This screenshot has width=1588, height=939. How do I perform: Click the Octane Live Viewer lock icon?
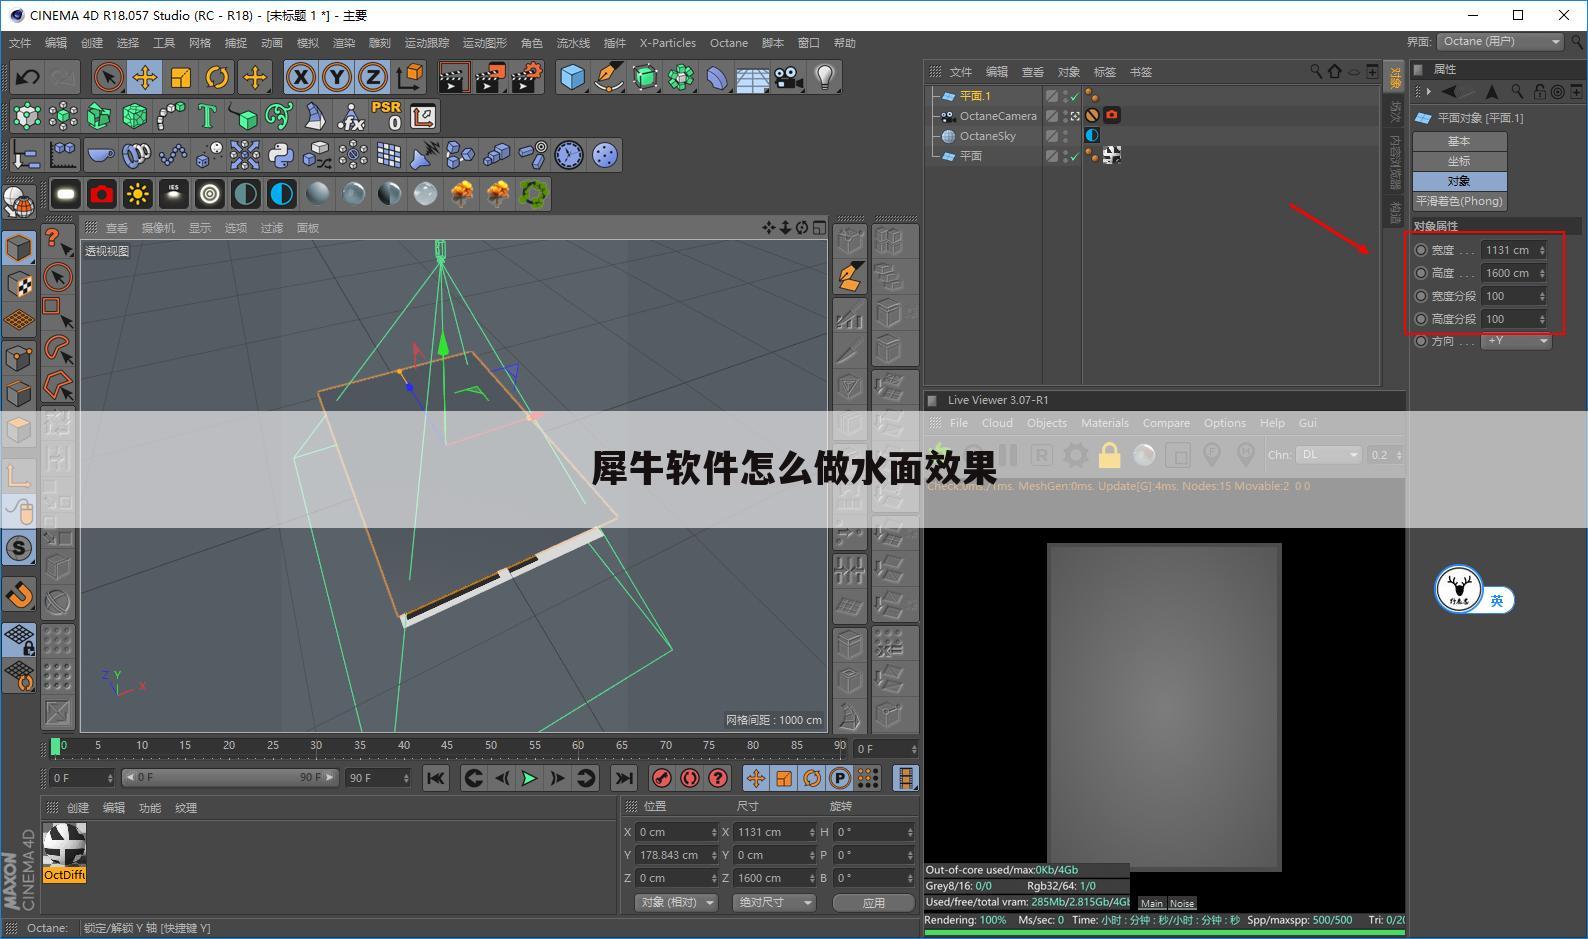pos(1109,456)
